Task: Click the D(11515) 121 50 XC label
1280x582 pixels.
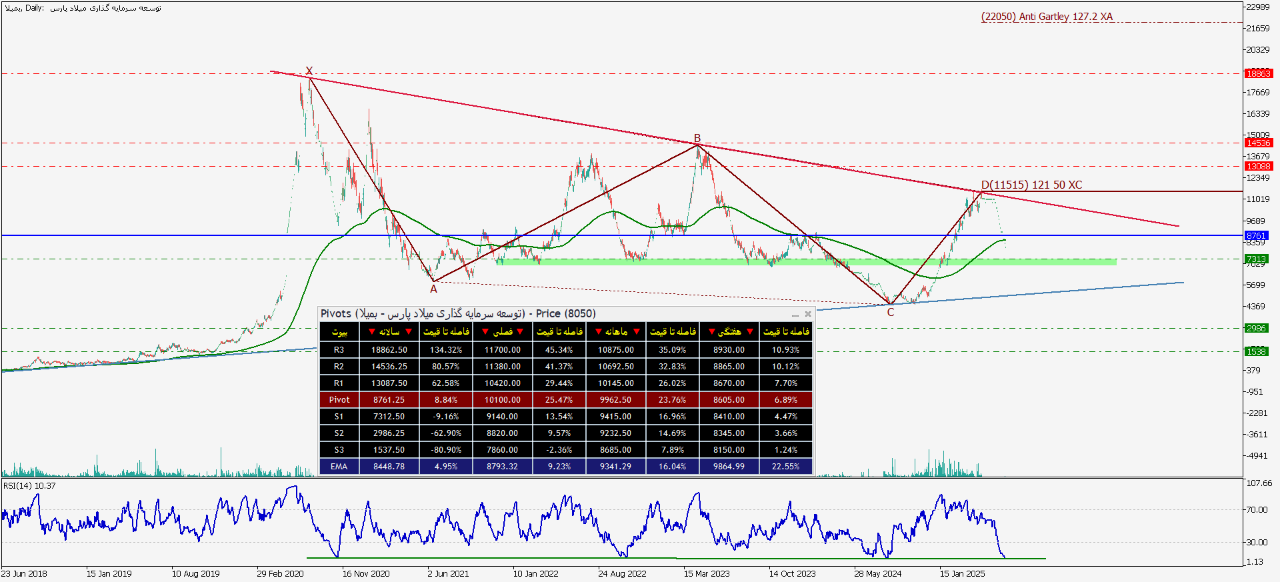Action: tap(1031, 185)
